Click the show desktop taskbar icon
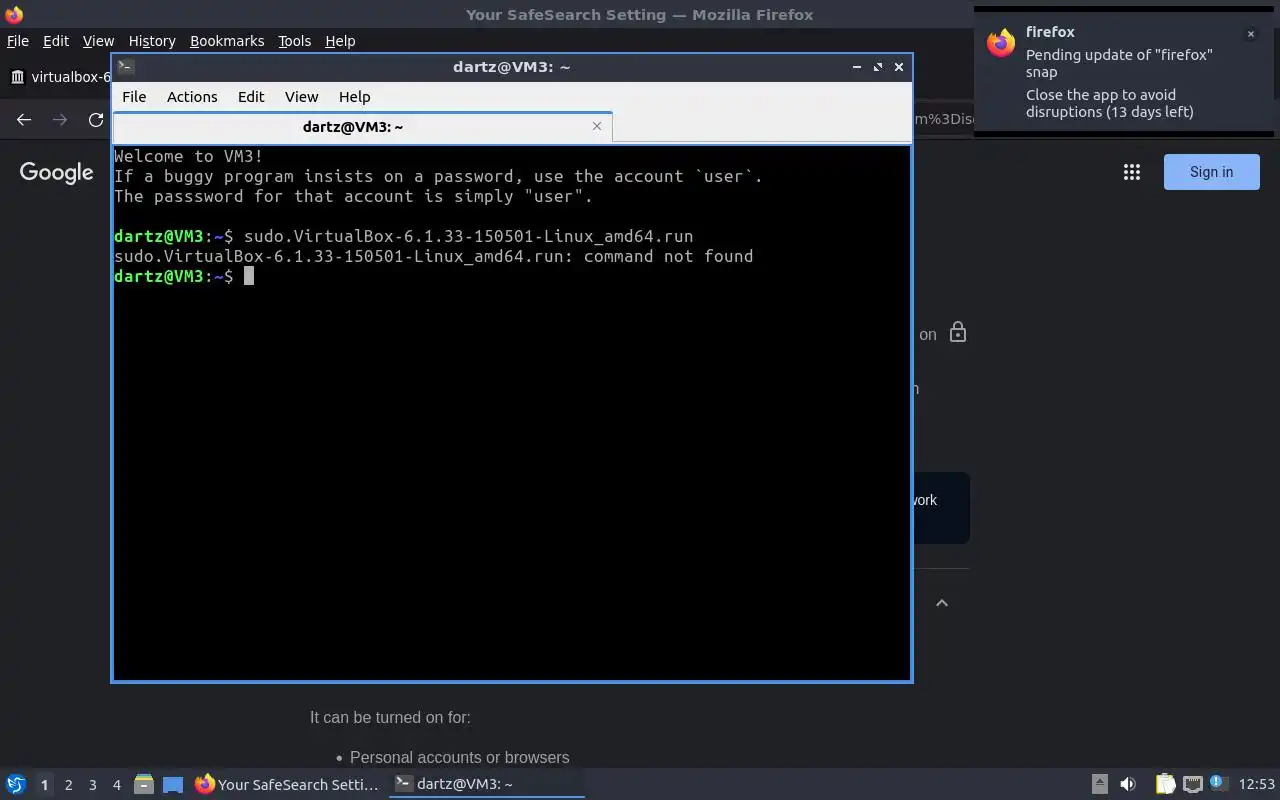 173,785
